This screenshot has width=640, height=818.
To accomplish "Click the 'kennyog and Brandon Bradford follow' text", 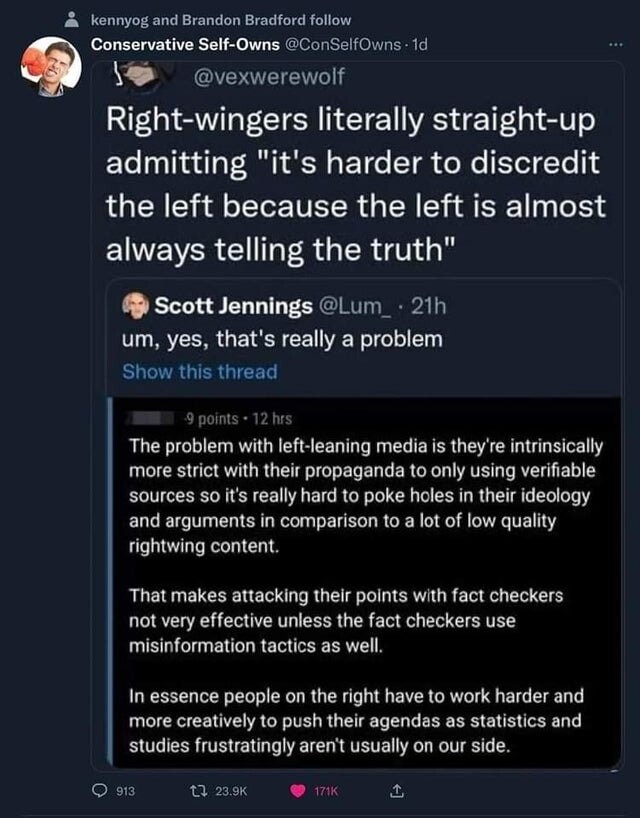I will point(220,20).
